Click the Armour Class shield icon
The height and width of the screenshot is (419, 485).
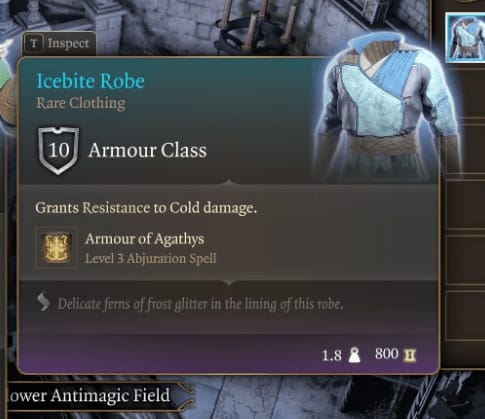click(x=59, y=151)
